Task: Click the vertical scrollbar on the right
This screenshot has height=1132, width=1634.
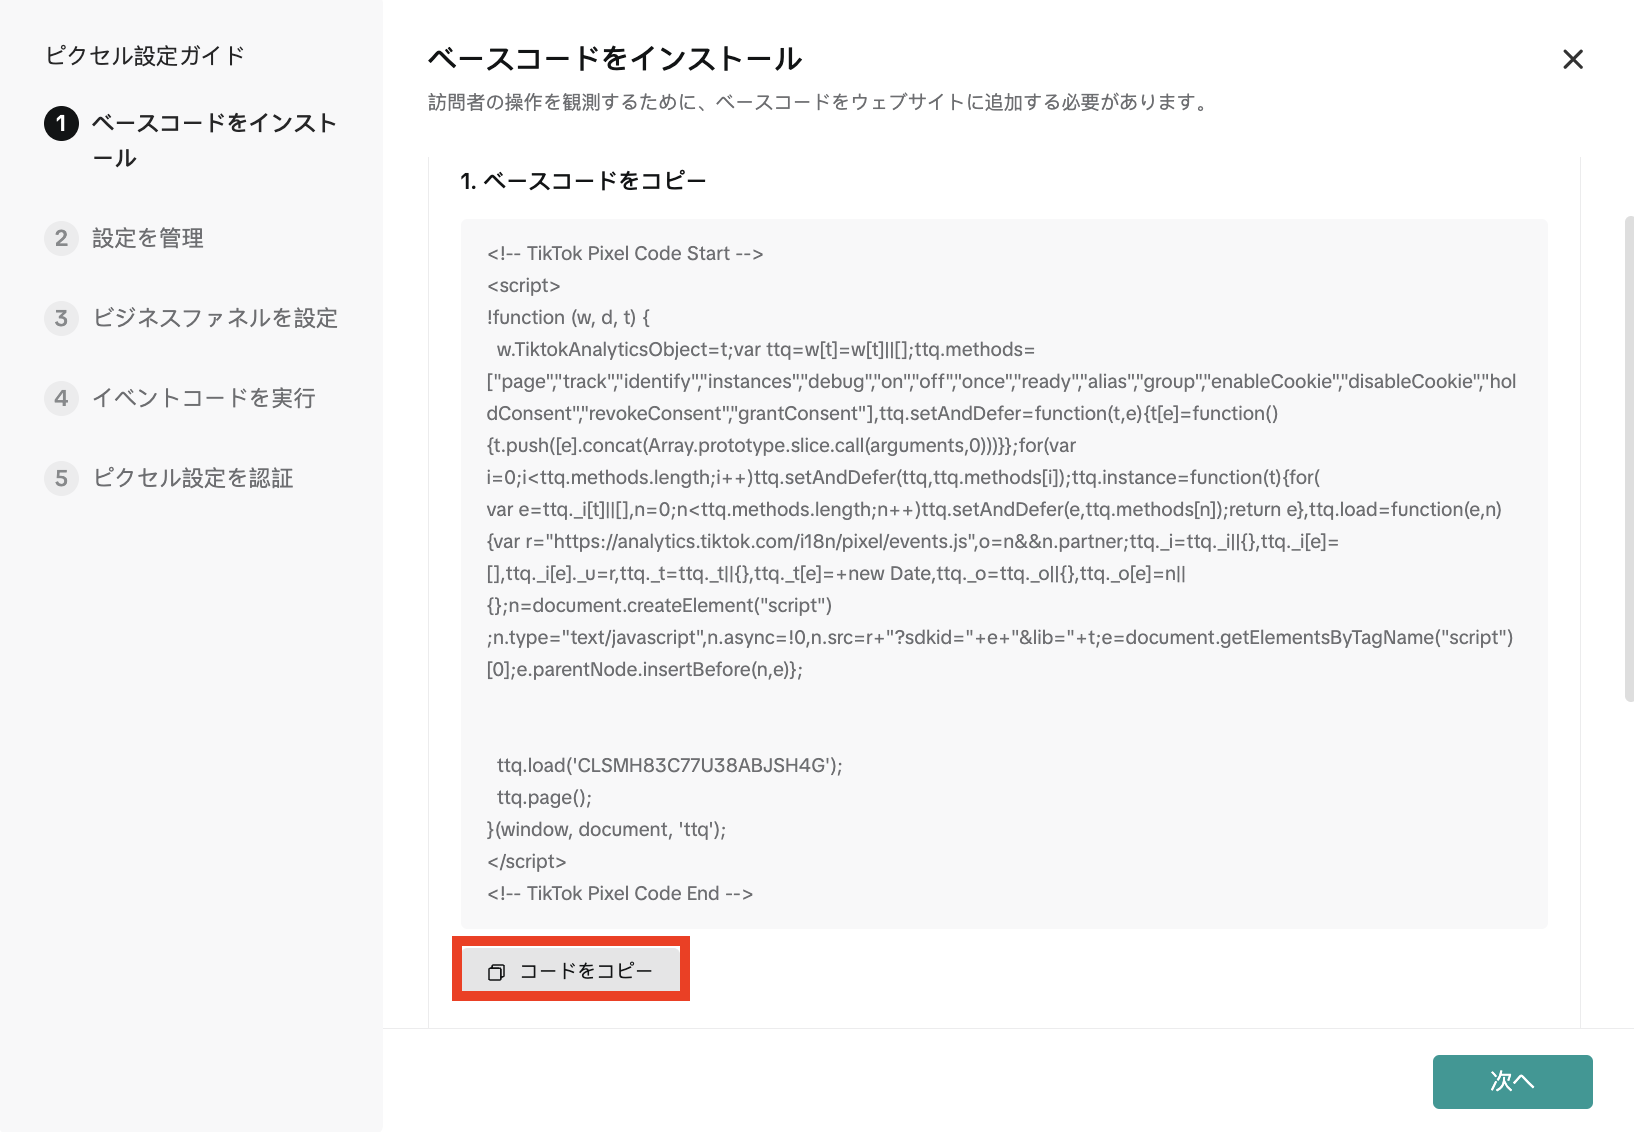Action: point(1629,458)
